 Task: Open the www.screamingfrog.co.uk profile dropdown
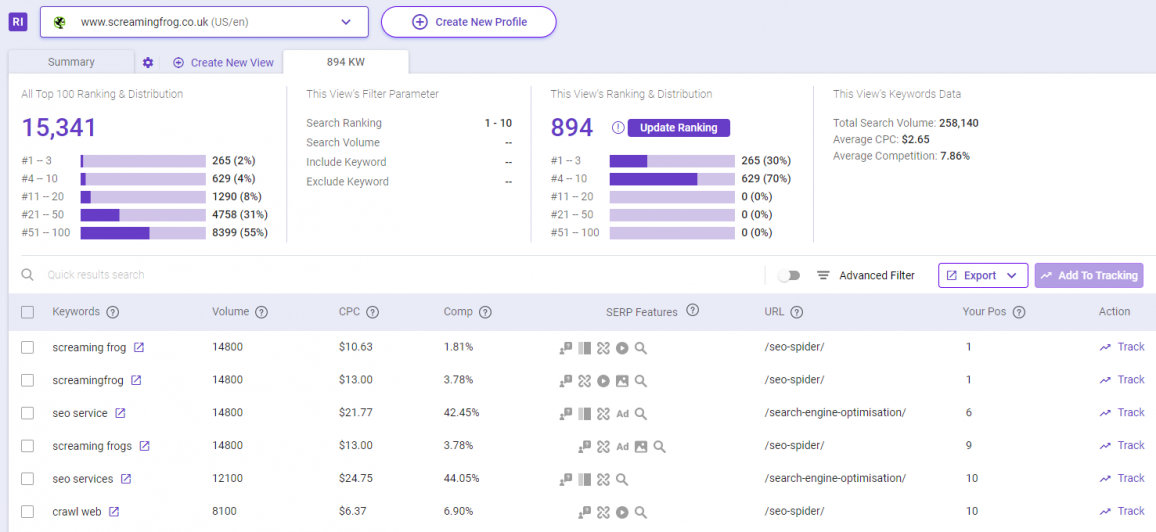coord(204,22)
